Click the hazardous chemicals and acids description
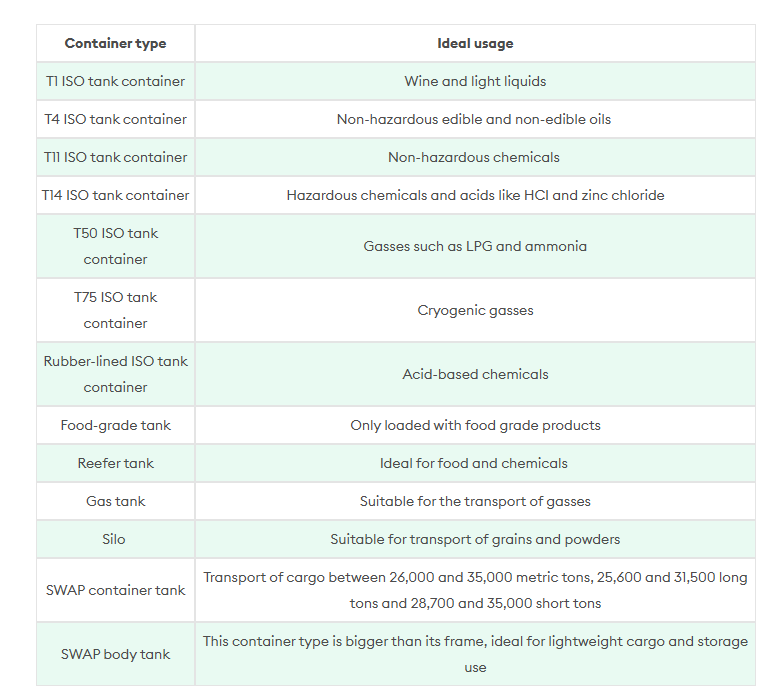Screen dimensions: 764x698 (x=475, y=195)
